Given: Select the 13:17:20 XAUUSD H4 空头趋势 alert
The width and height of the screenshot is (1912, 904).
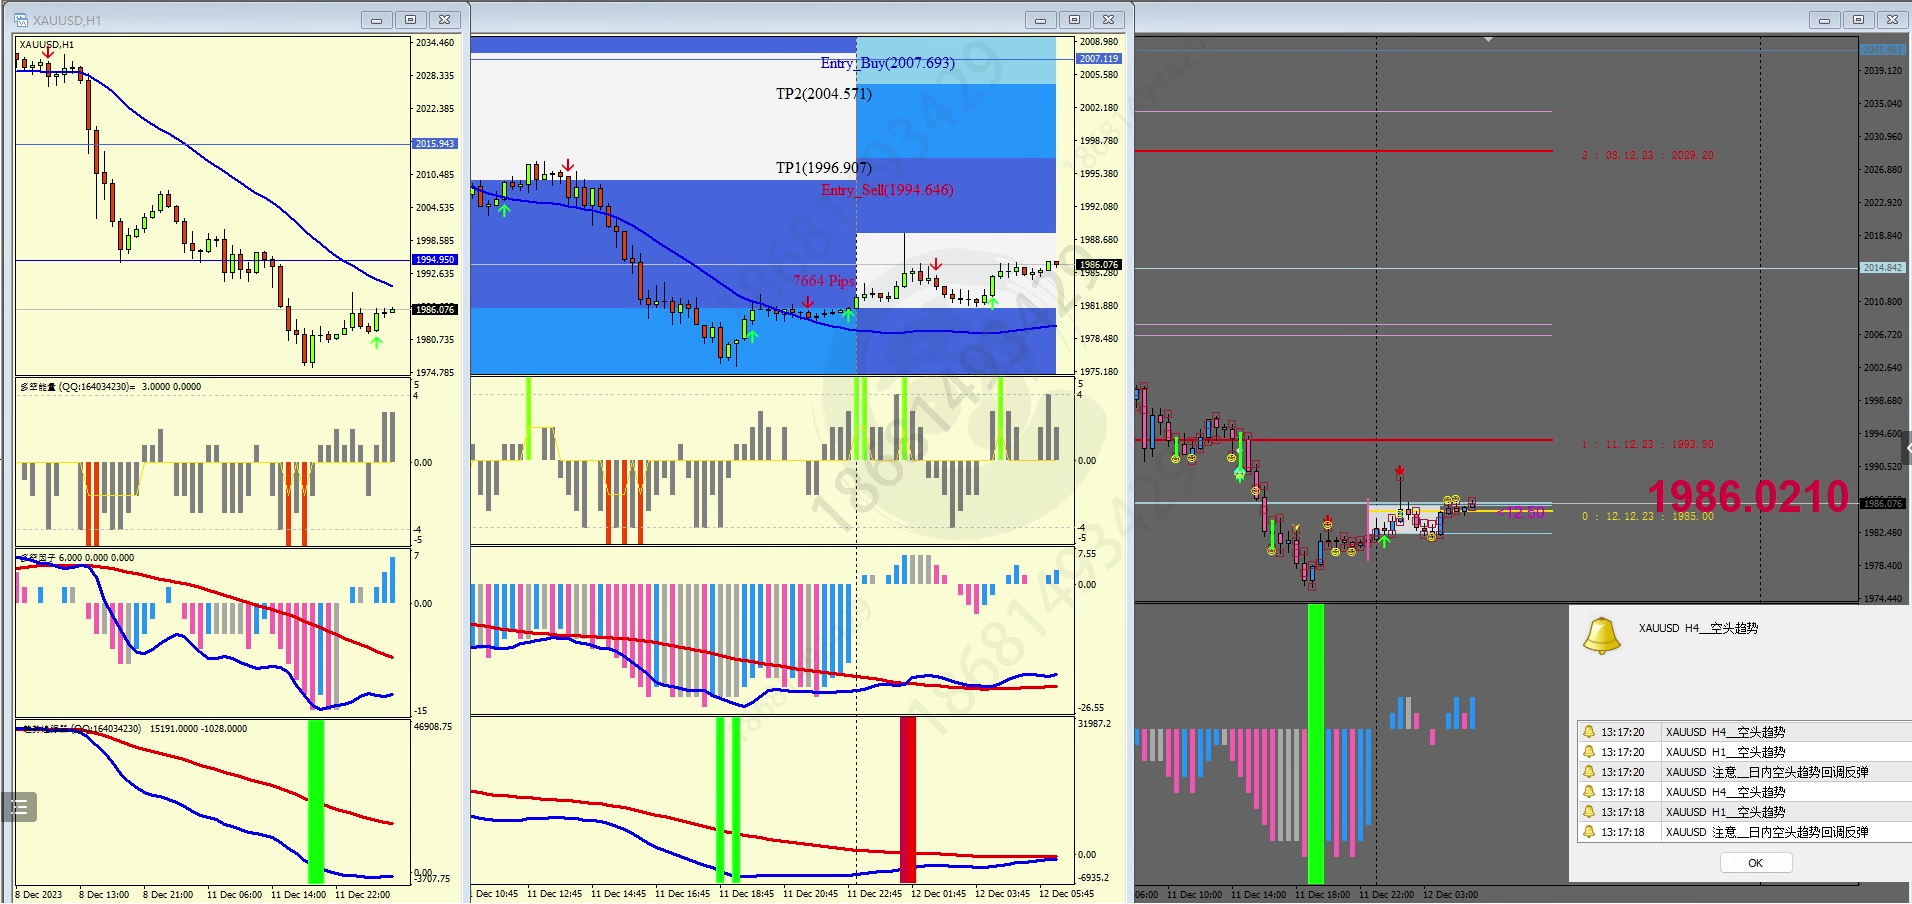Looking at the screenshot, I should (1744, 732).
